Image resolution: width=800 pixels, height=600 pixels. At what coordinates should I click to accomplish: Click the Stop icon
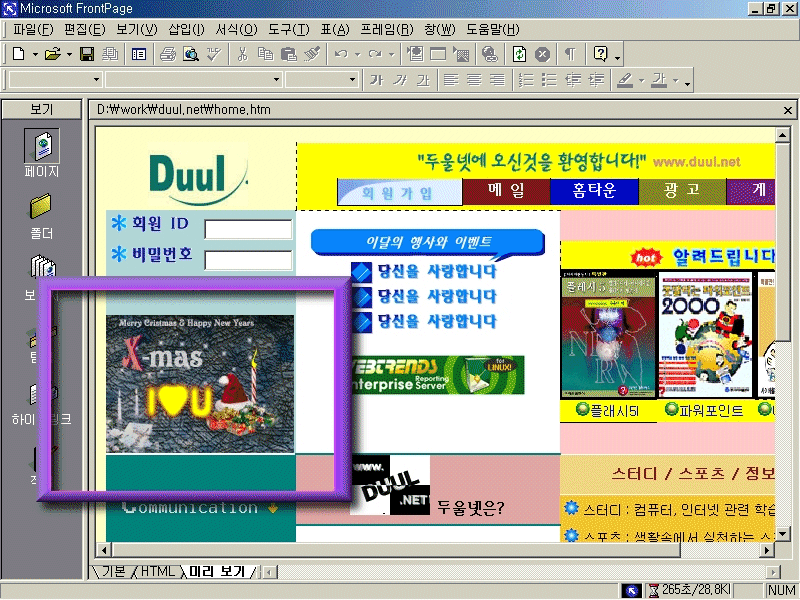click(542, 54)
